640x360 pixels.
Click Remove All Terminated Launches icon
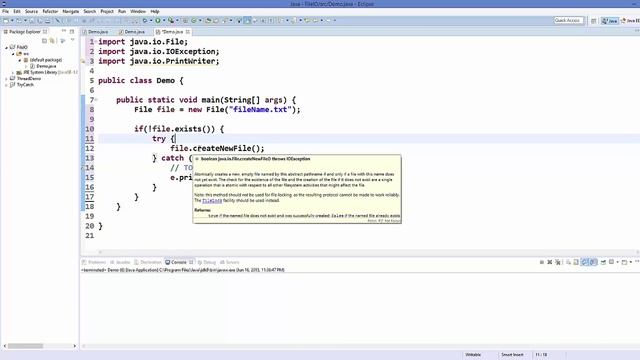click(x=558, y=262)
